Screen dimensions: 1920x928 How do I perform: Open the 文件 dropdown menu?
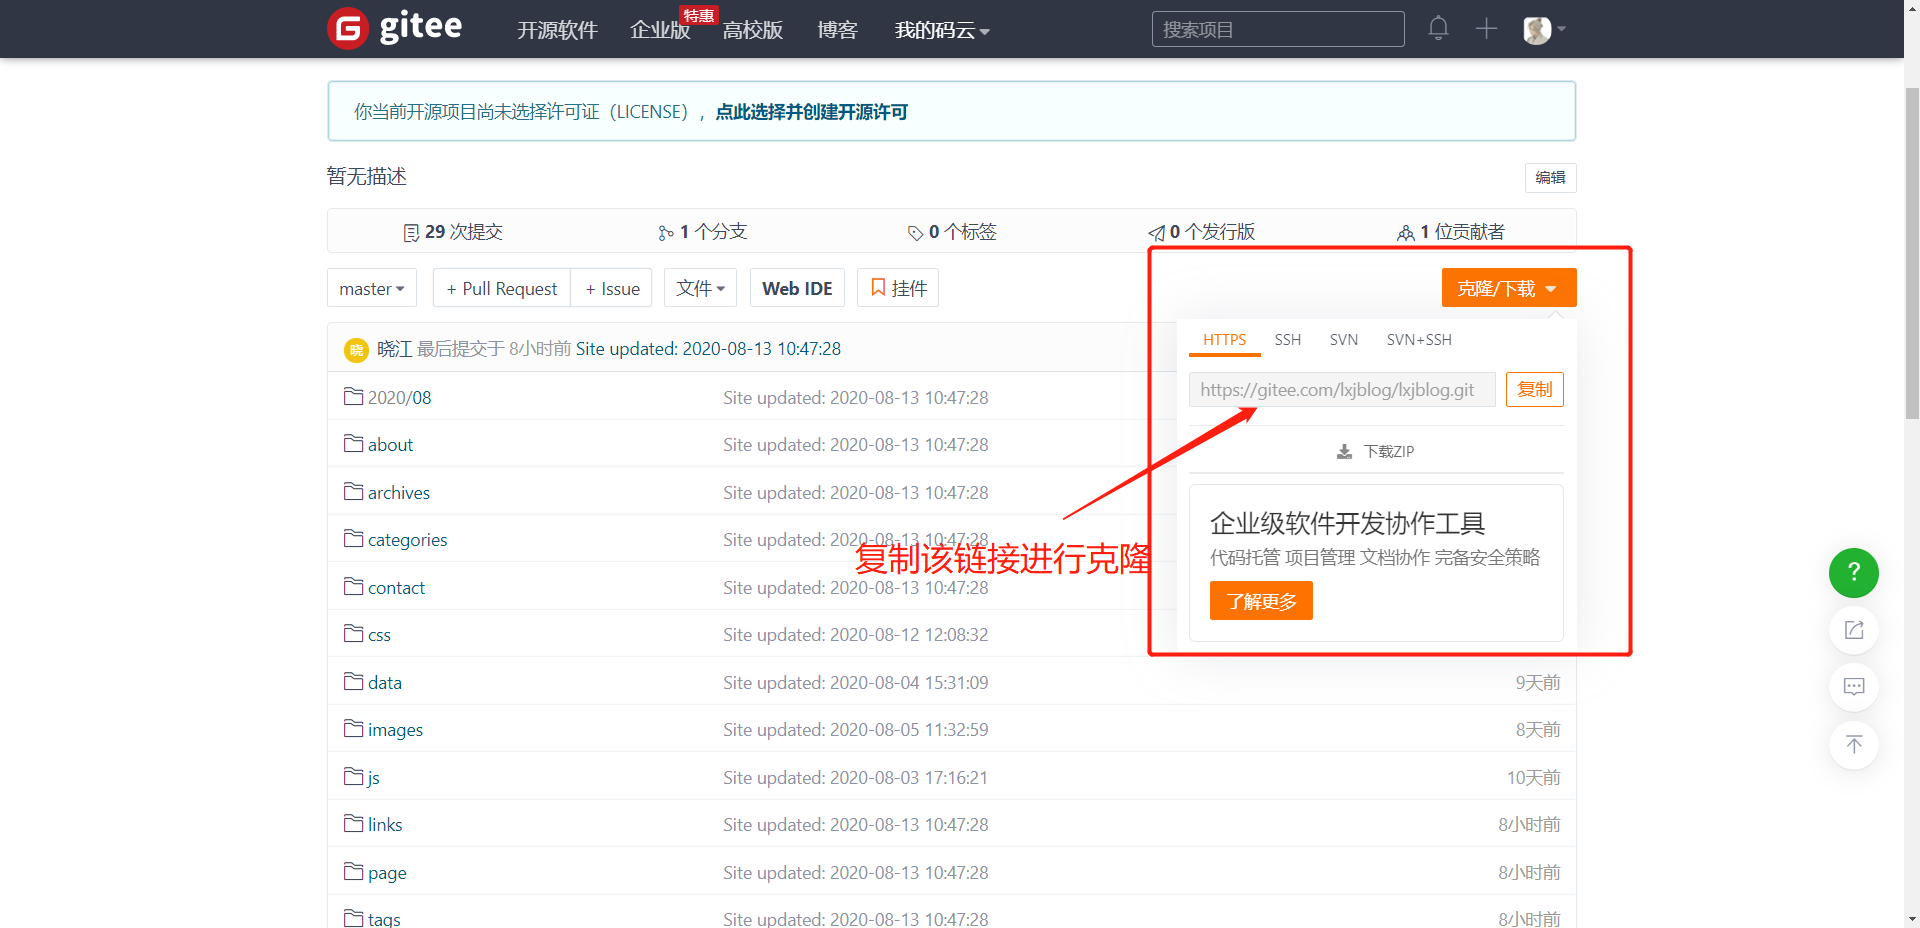click(700, 289)
